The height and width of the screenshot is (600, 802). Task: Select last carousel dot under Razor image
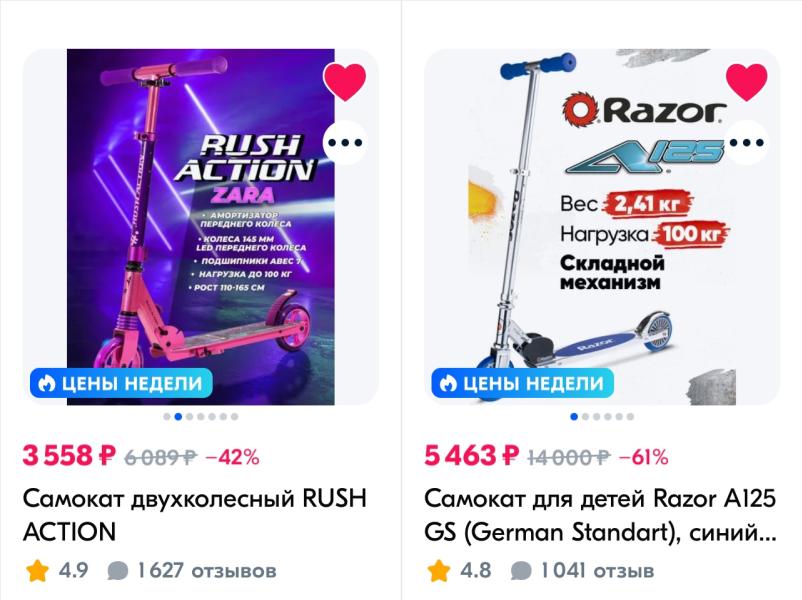(629, 416)
